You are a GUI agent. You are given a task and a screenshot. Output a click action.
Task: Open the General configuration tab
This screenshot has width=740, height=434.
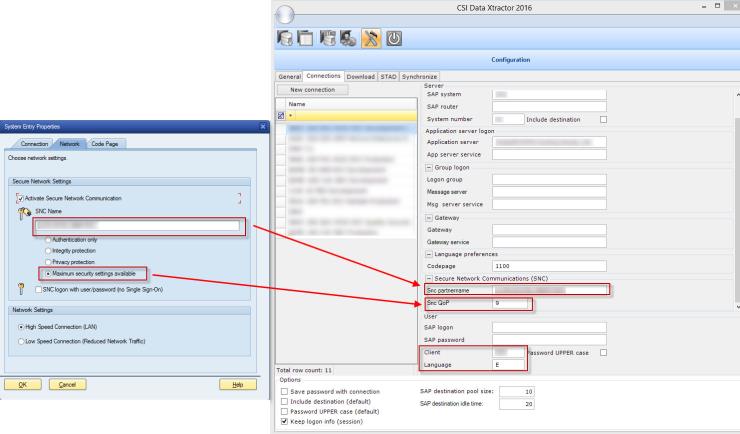click(289, 76)
